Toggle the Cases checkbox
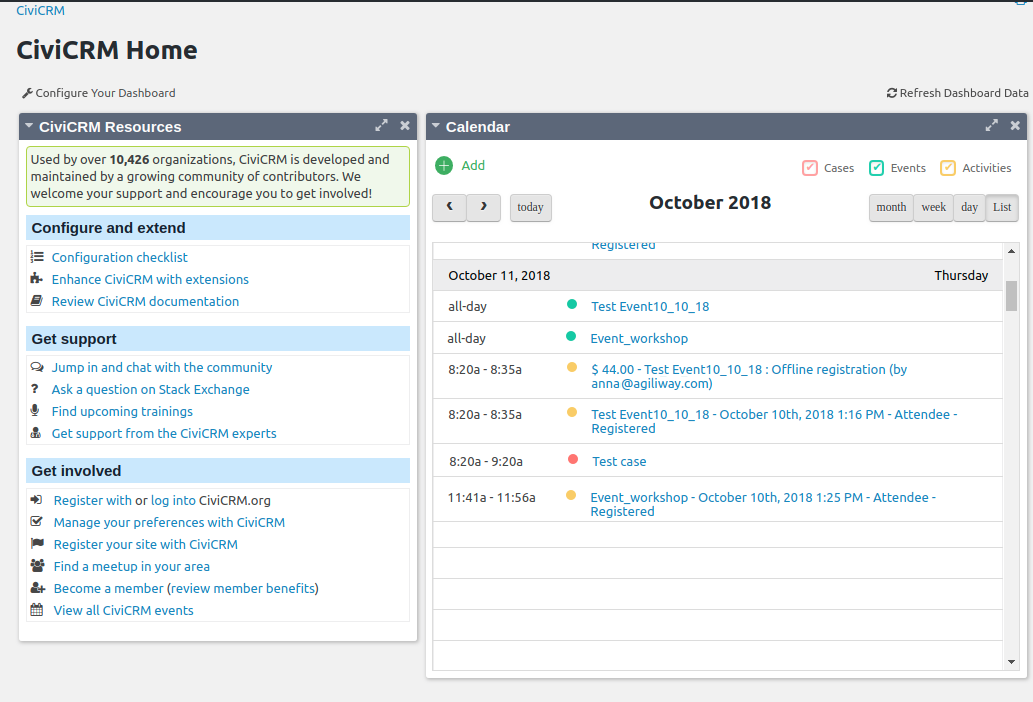This screenshot has width=1033, height=702. [x=810, y=168]
